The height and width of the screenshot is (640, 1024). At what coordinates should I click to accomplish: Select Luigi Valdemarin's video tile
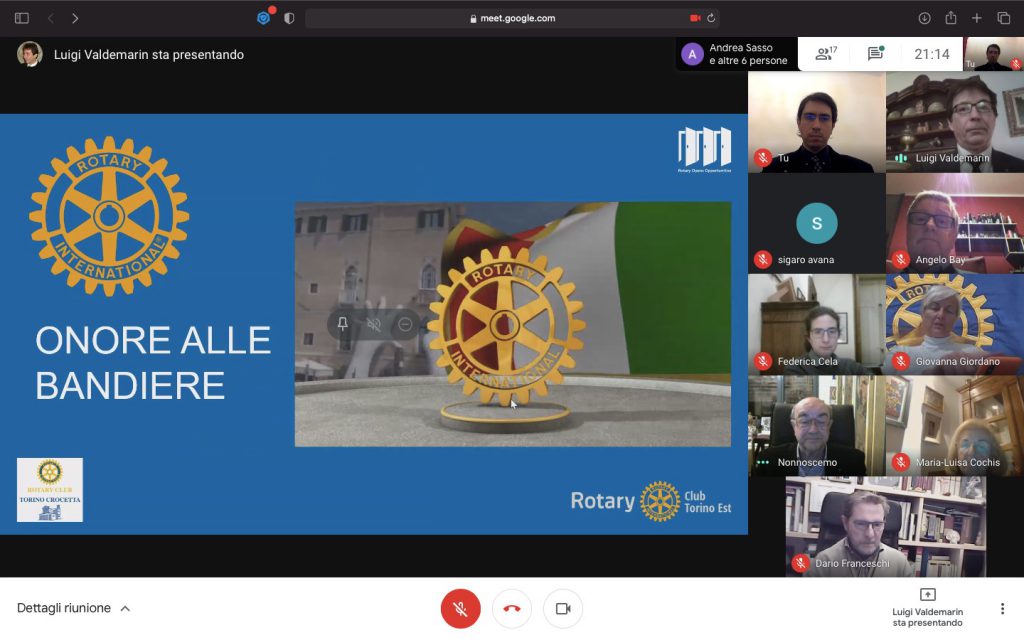(x=955, y=122)
